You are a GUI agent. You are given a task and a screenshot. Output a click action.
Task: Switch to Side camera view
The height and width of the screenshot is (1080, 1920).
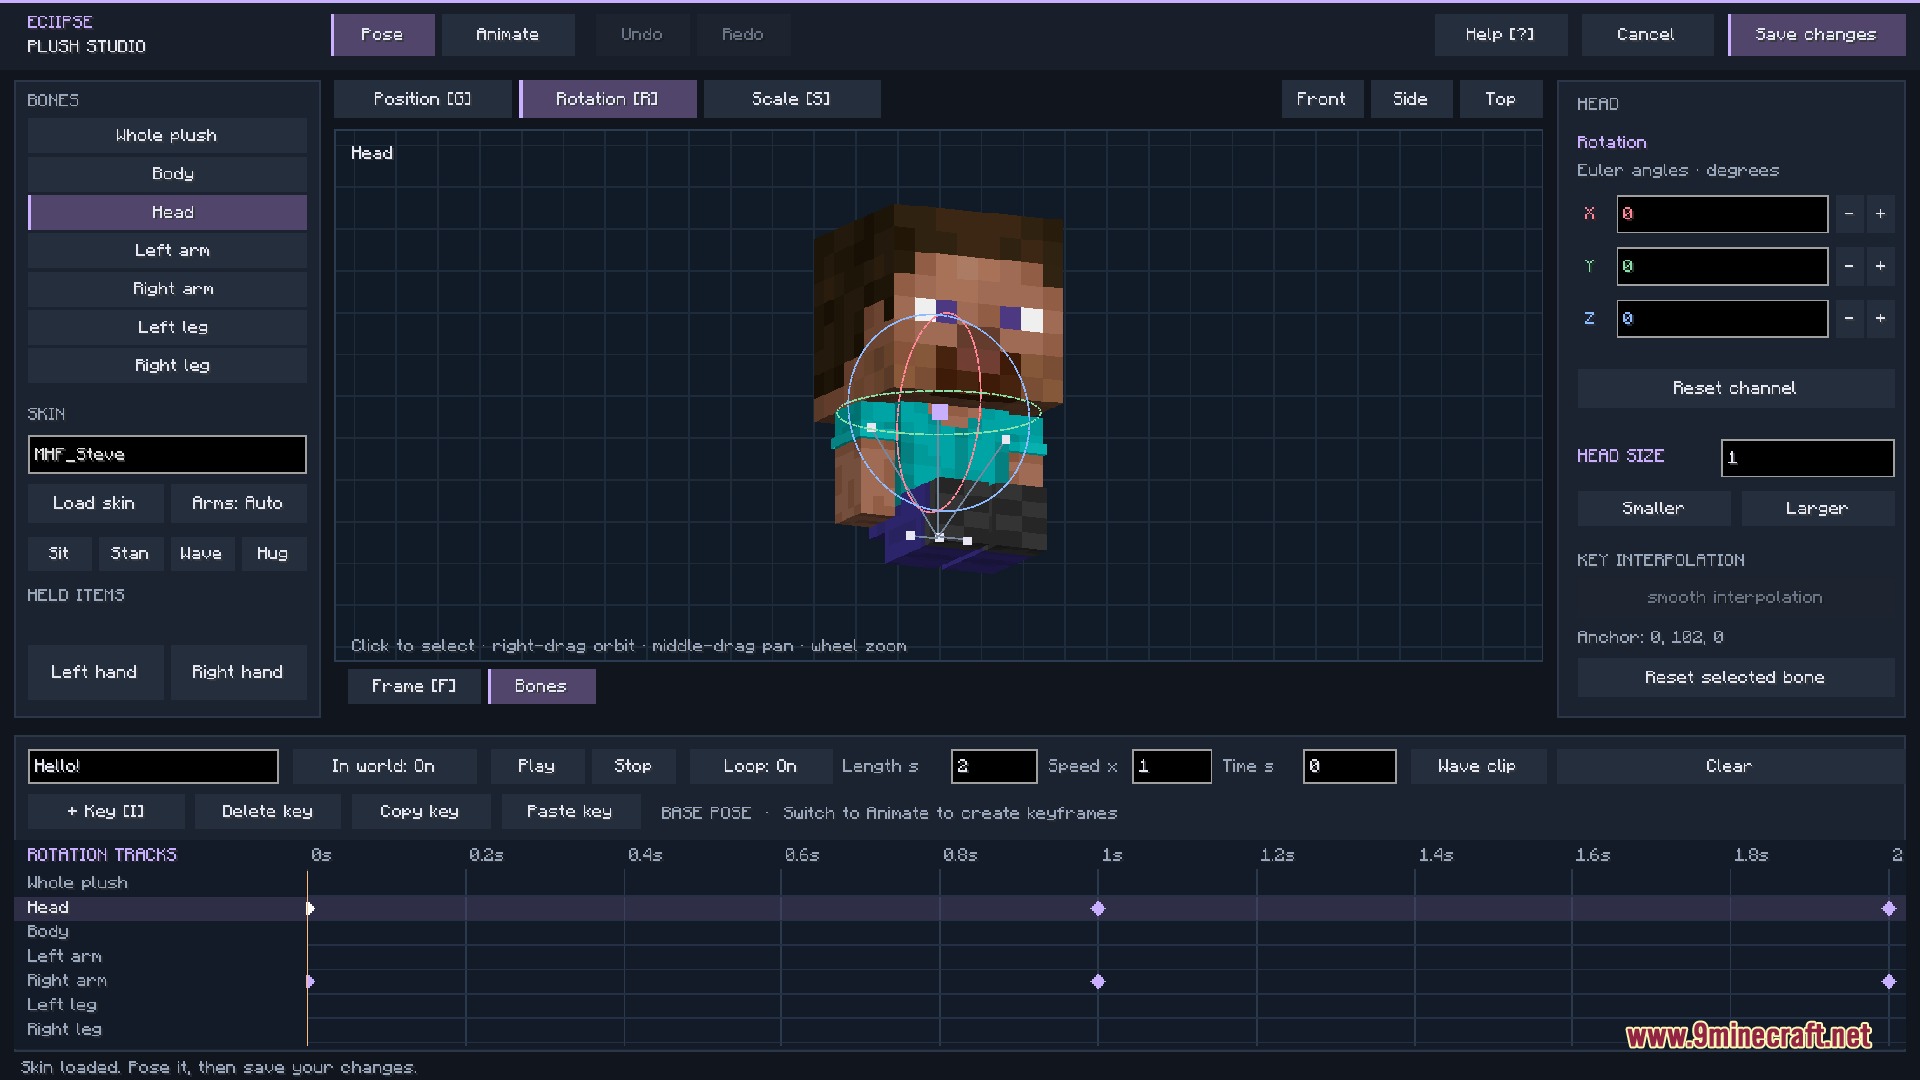click(x=1411, y=99)
